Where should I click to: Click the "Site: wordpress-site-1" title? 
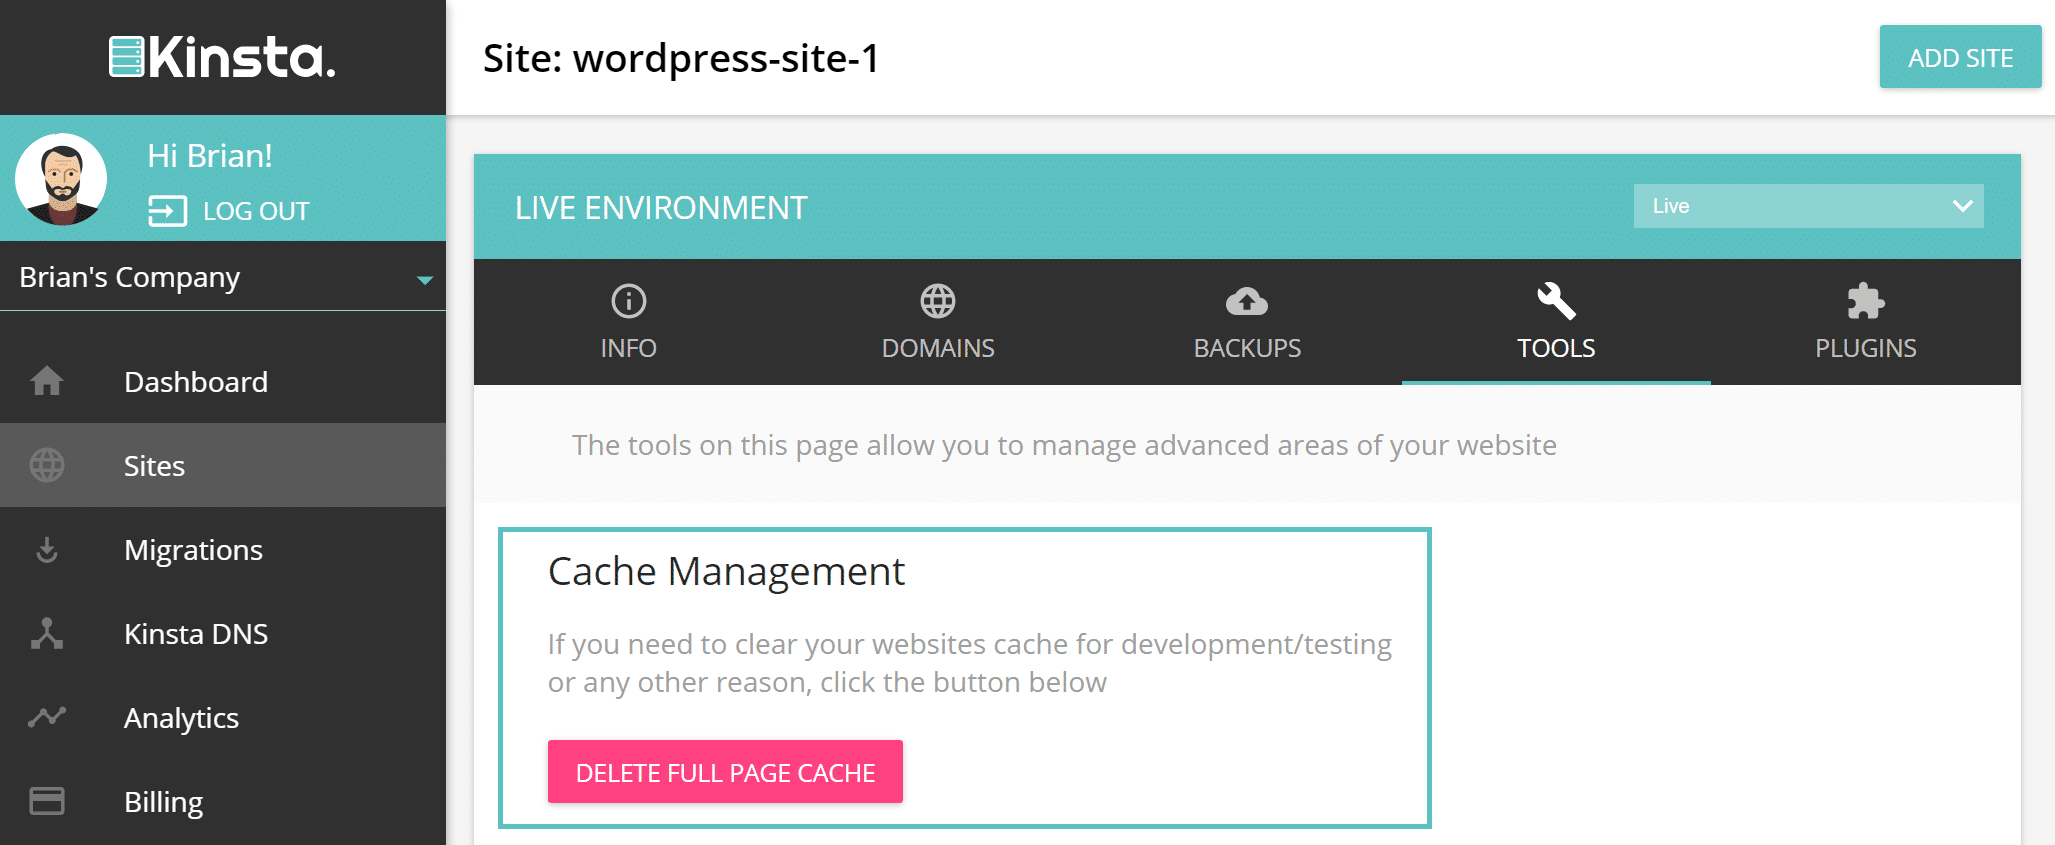pos(681,59)
